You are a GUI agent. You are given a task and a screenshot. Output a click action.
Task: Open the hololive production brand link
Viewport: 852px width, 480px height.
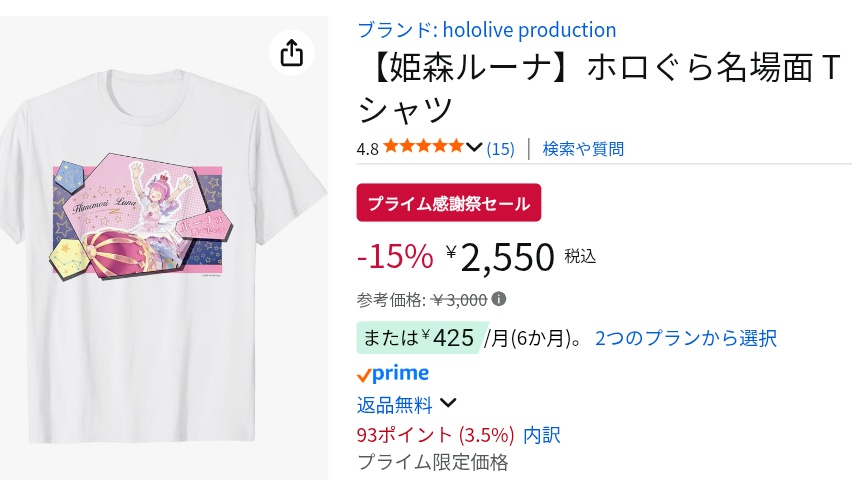tap(487, 30)
